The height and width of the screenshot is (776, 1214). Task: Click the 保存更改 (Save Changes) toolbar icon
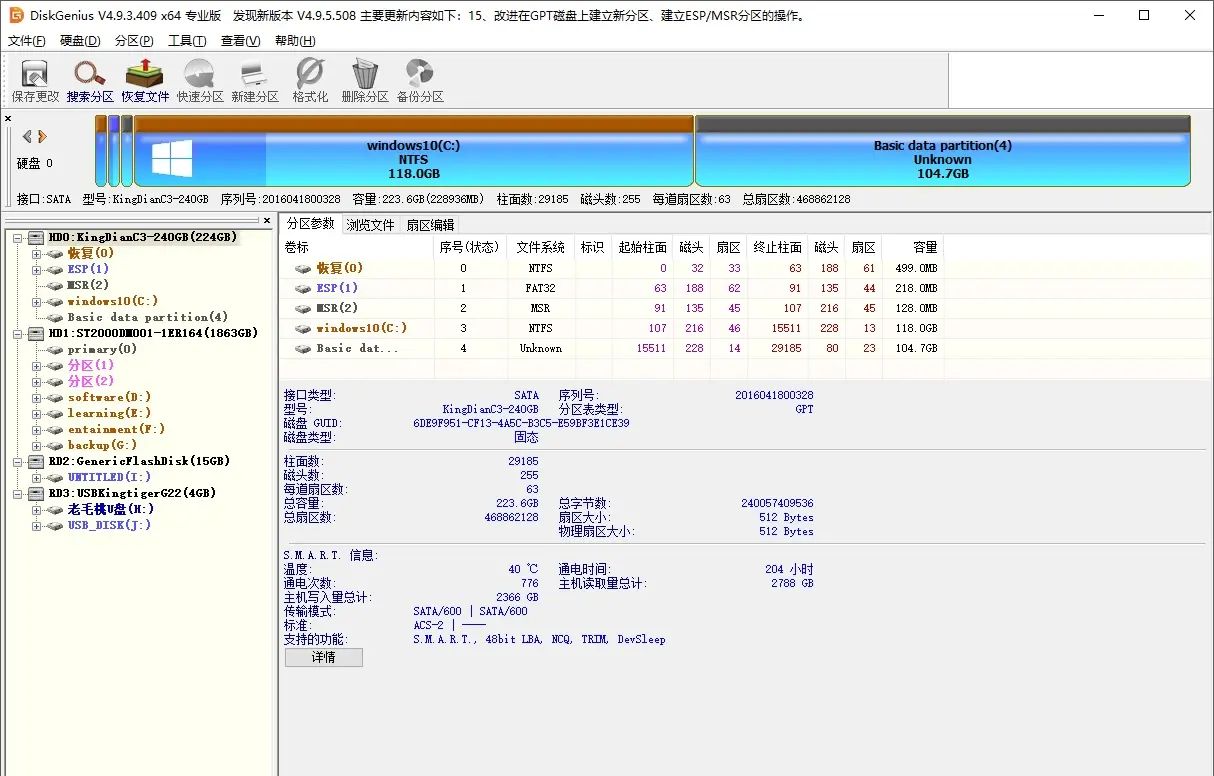[35, 80]
